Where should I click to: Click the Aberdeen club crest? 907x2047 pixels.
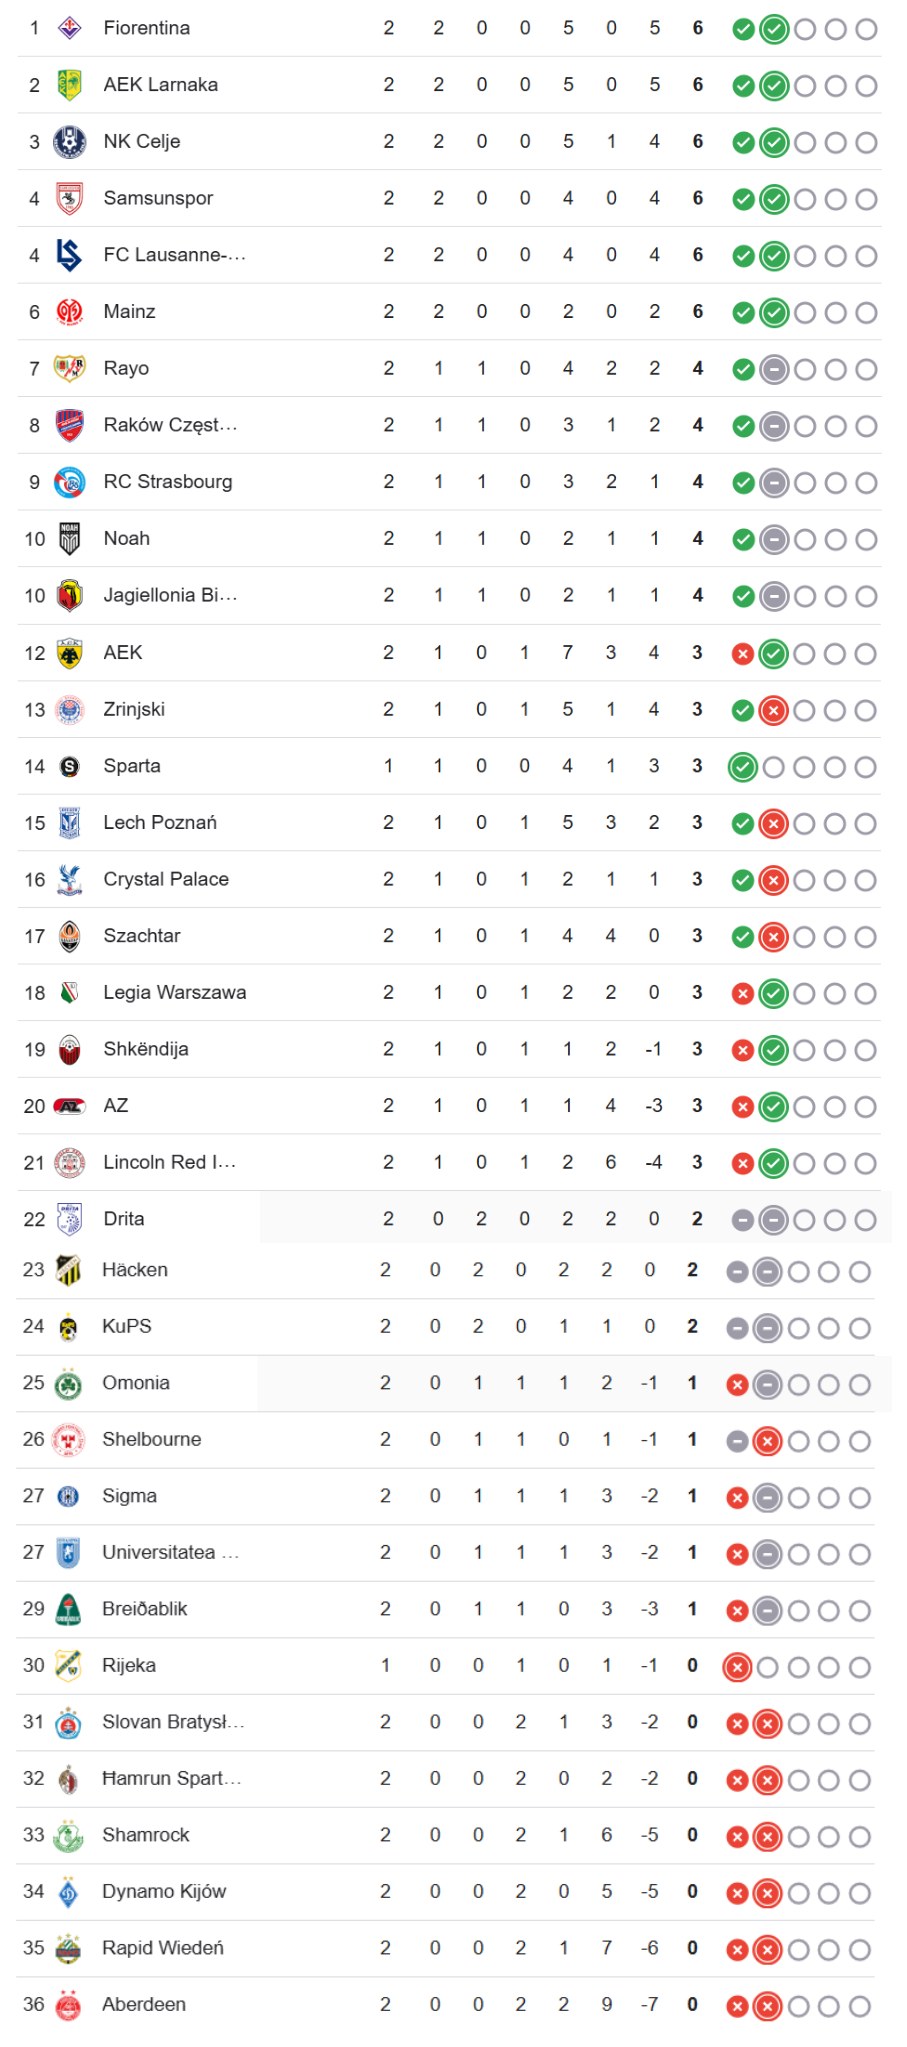click(x=68, y=2005)
